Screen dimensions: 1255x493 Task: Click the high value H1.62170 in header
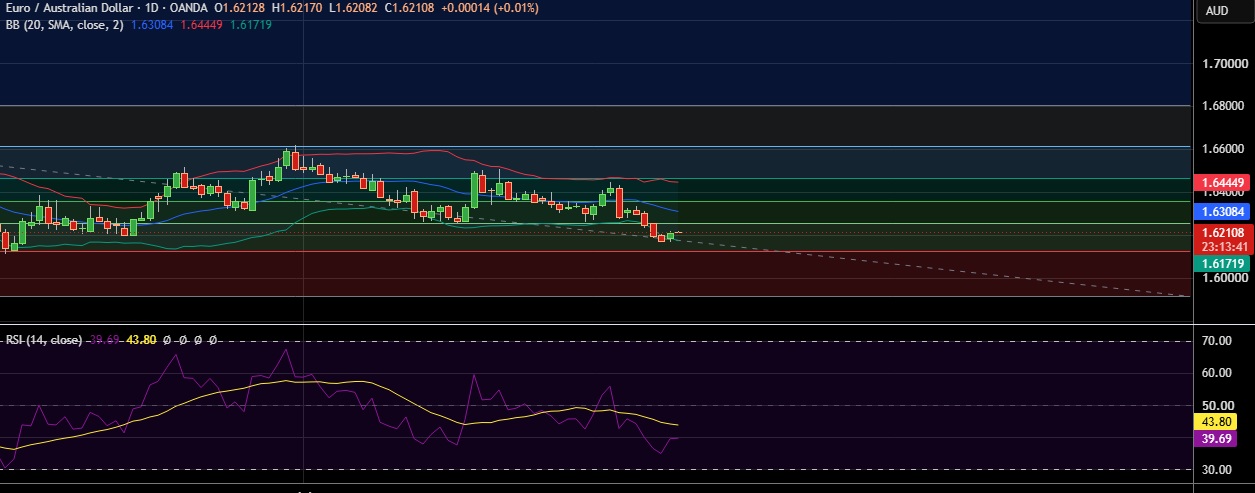pos(297,8)
